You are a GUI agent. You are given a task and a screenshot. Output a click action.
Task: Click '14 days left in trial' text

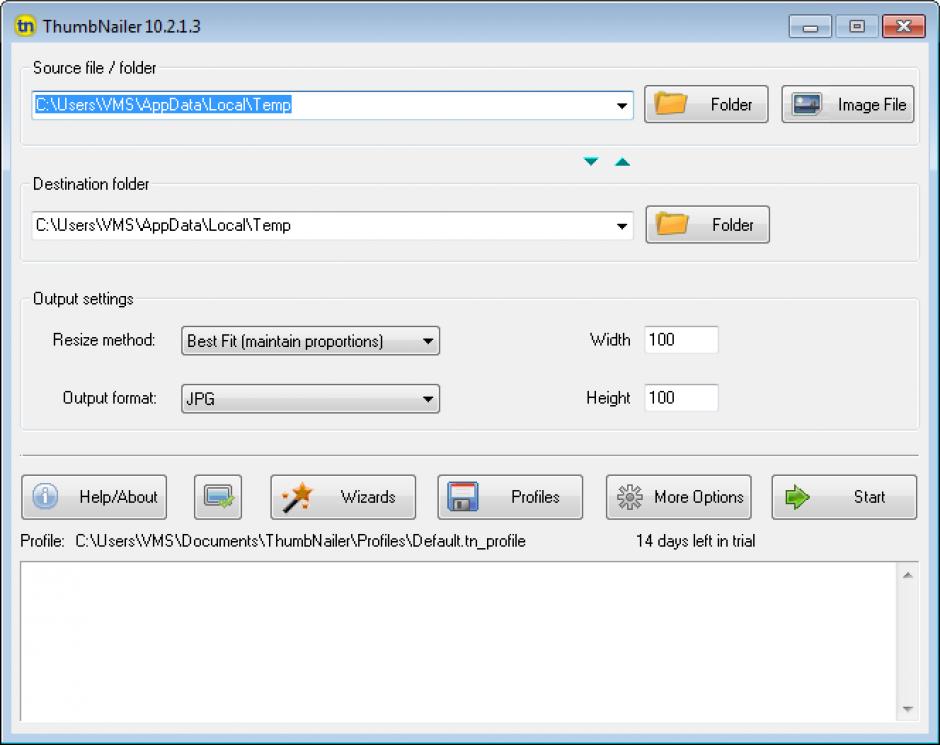(x=695, y=541)
